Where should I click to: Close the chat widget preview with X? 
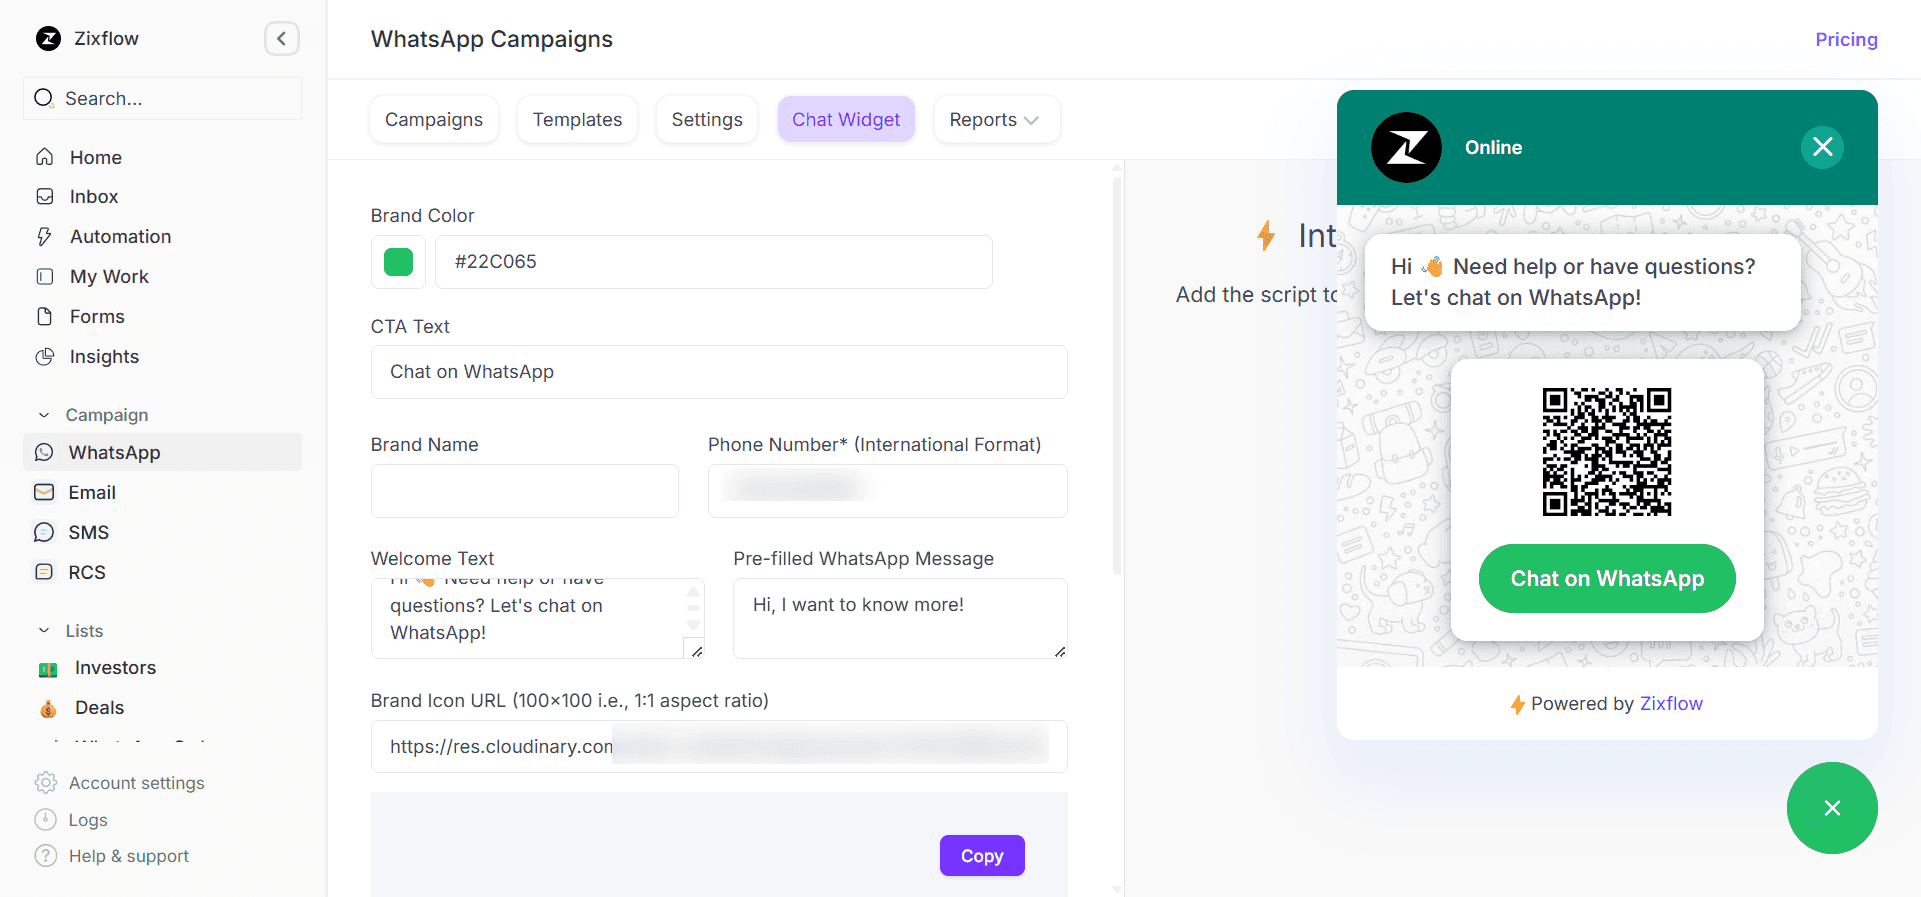(1822, 147)
